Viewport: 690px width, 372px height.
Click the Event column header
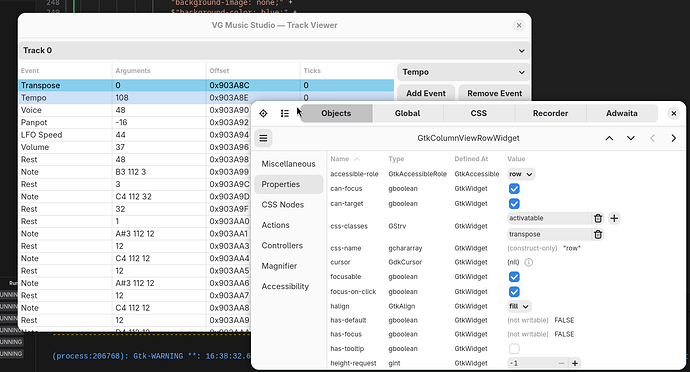pyautogui.click(x=65, y=71)
